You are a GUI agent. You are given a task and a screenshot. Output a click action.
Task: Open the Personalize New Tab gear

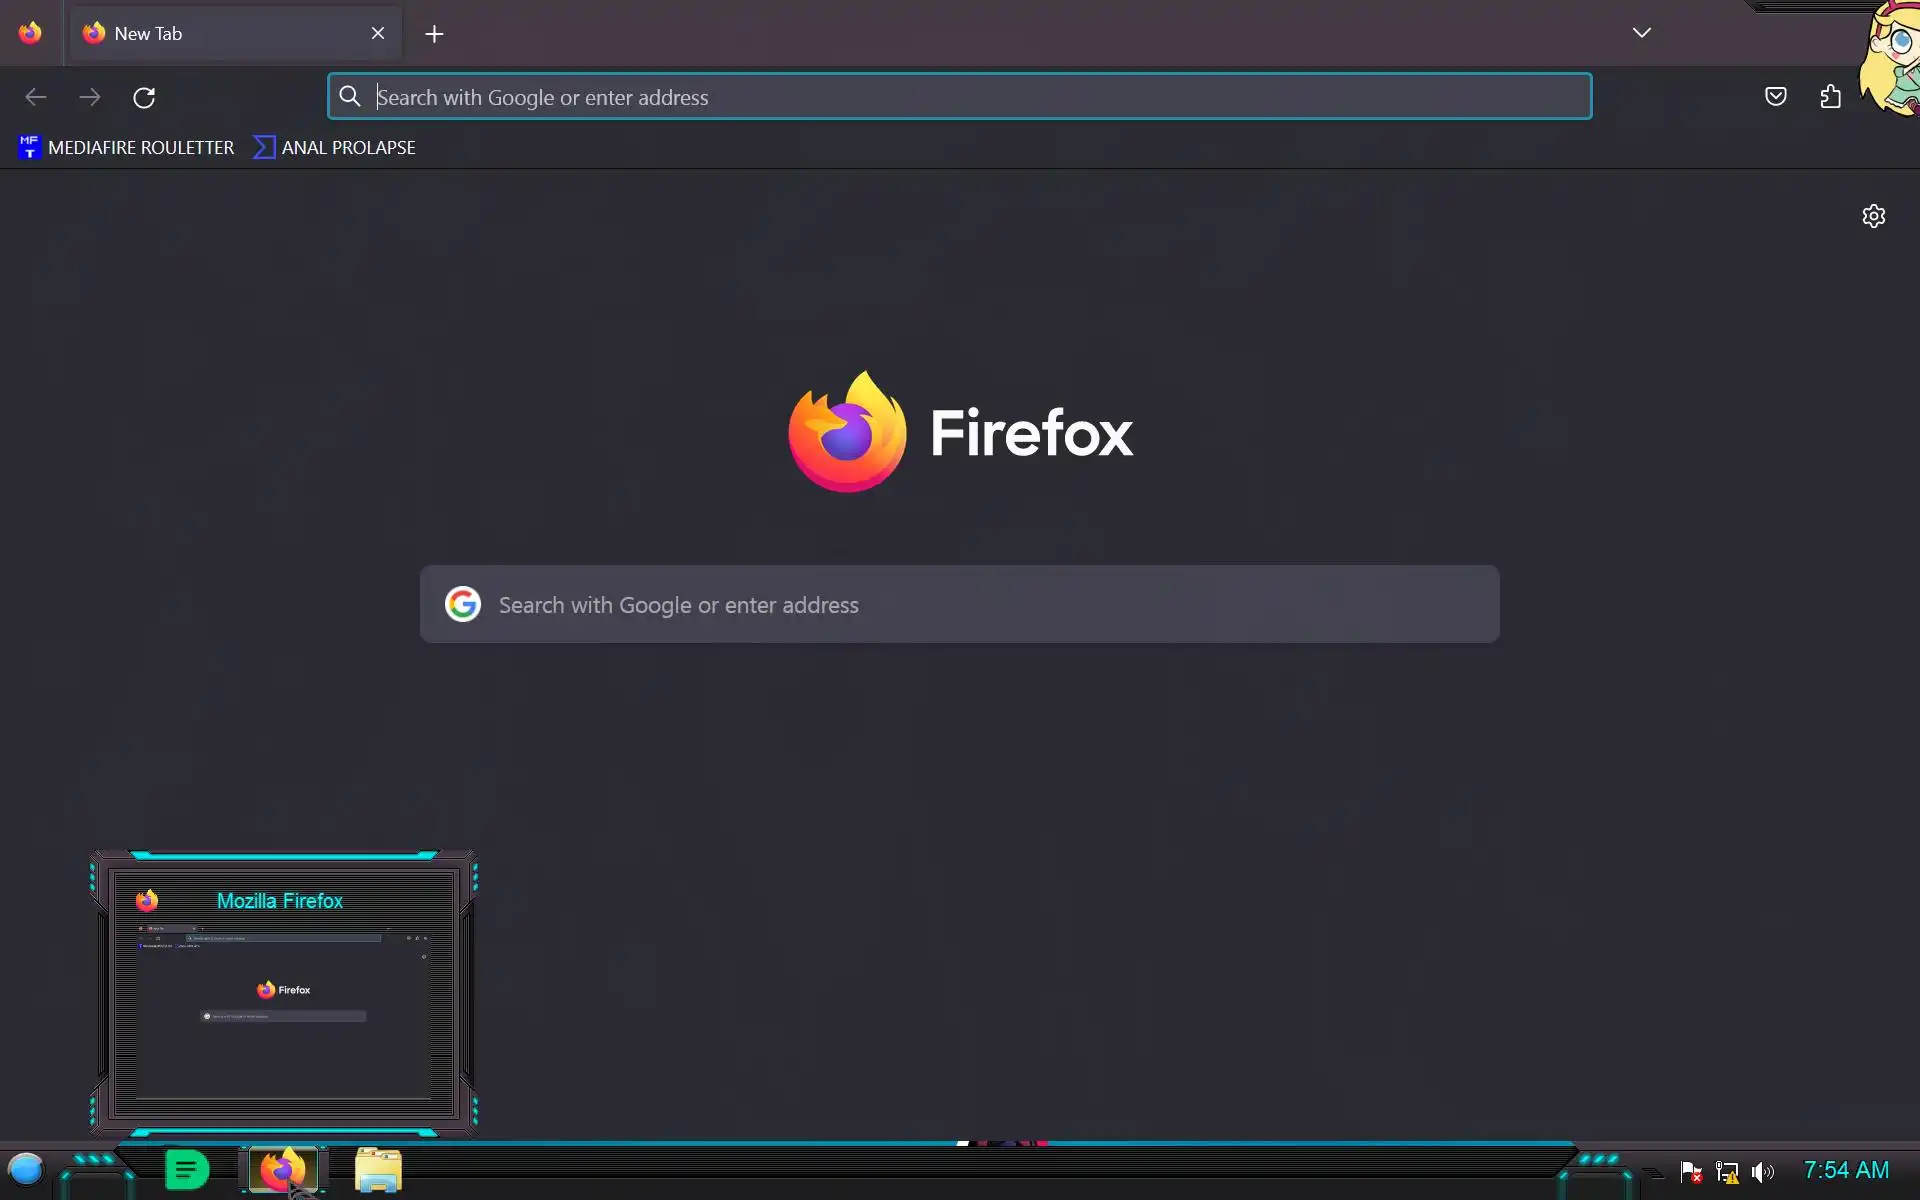1873,216
